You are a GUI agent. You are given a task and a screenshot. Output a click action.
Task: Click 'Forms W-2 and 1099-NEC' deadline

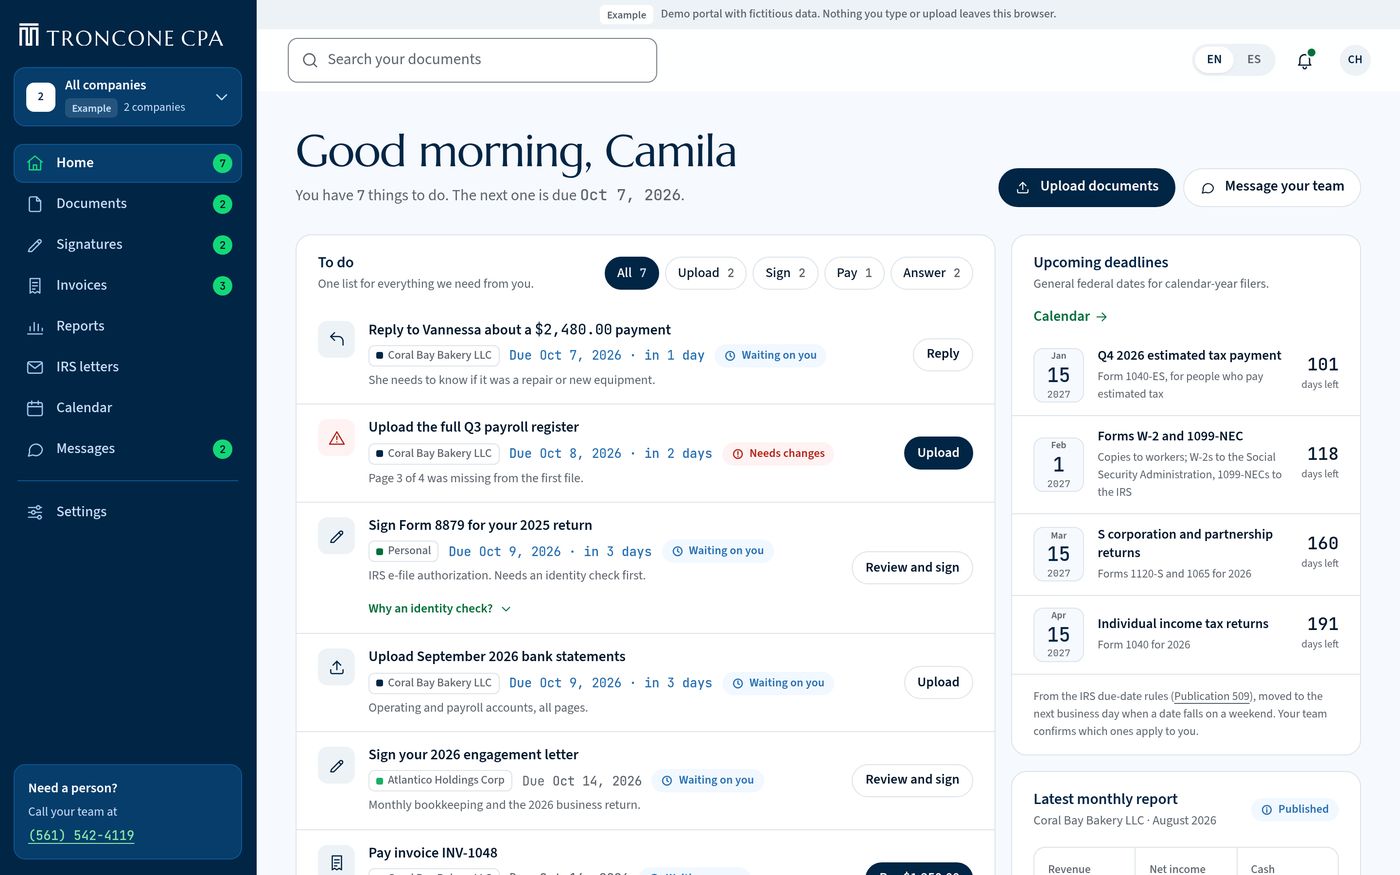tap(1170, 437)
